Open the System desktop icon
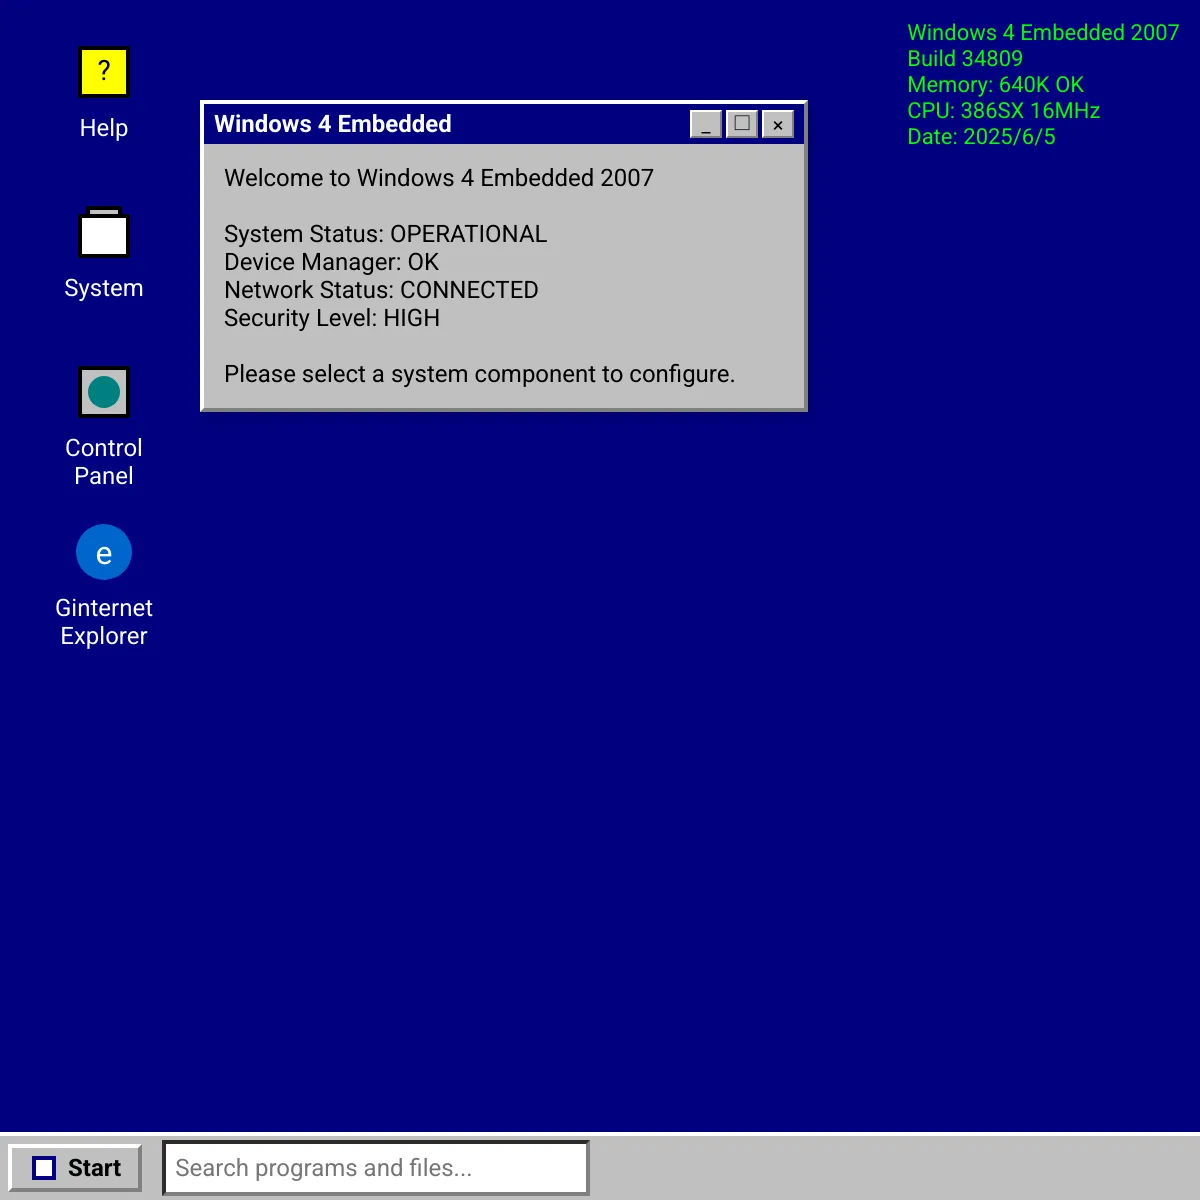The height and width of the screenshot is (1200, 1200). click(104, 232)
